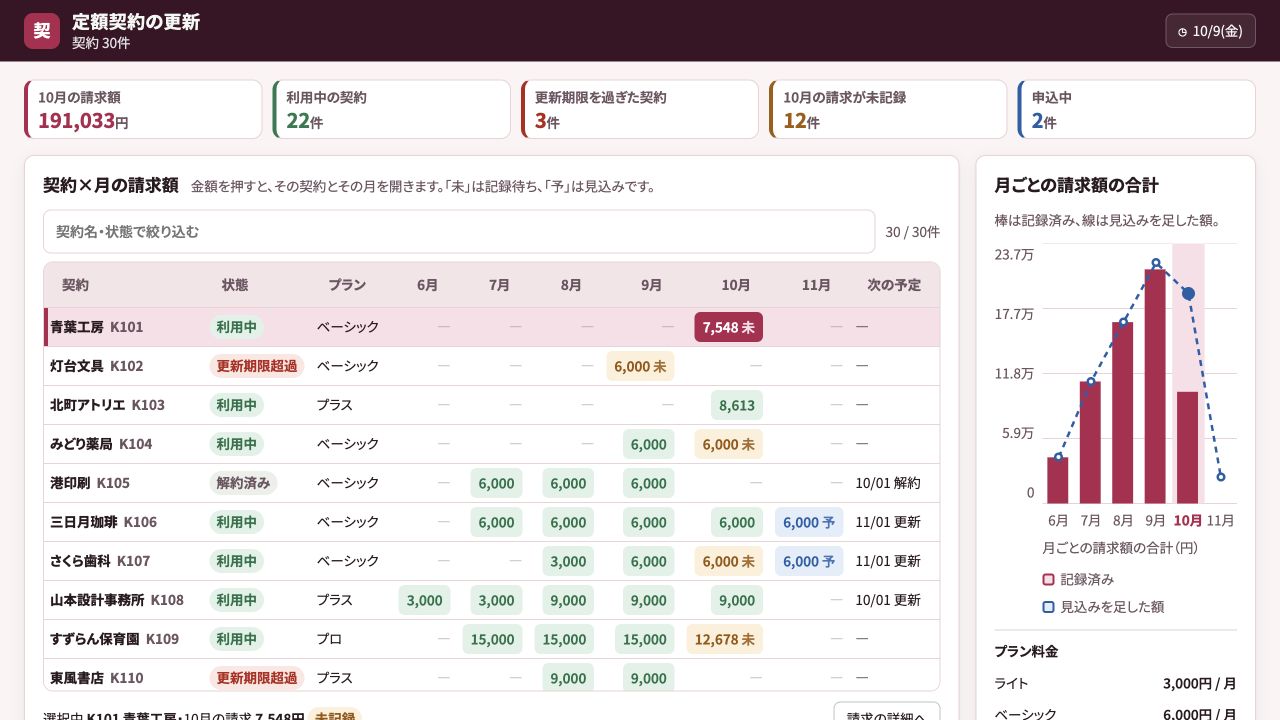Open the 10/9(金) date button
Screen dimensions: 1280x720
point(1210,31)
